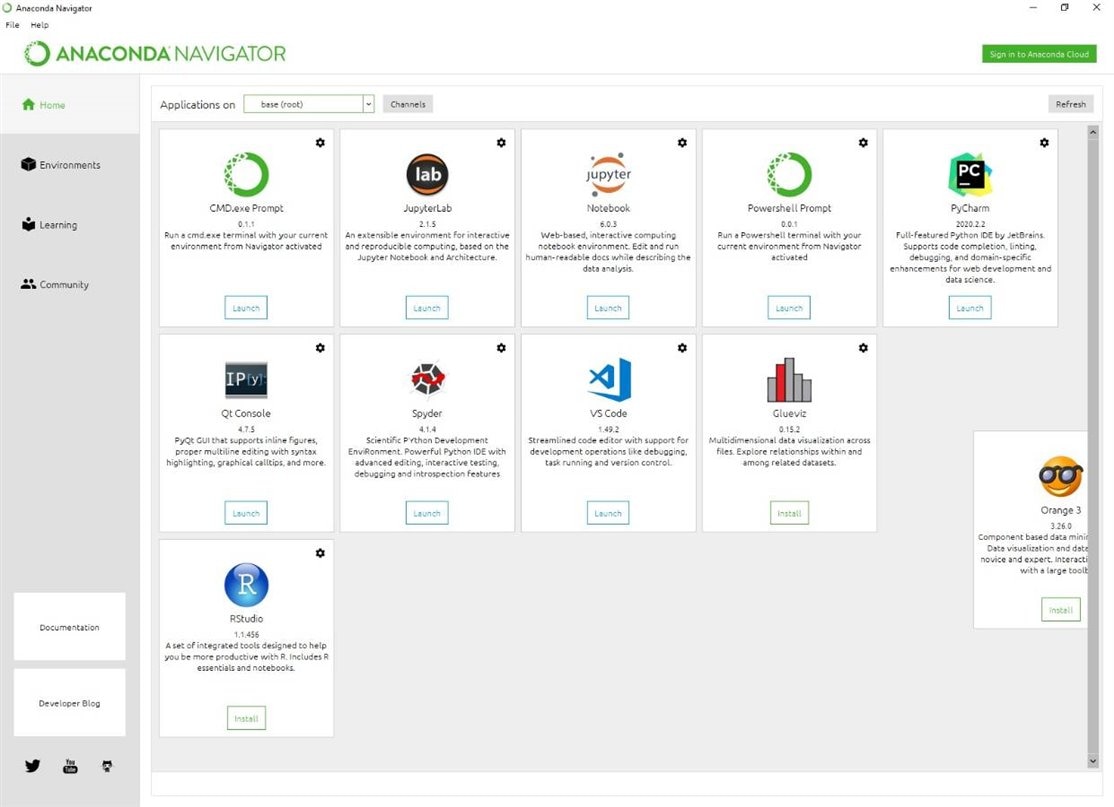
Task: Open Anaconda YouTube link icon
Action: pyautogui.click(x=70, y=766)
